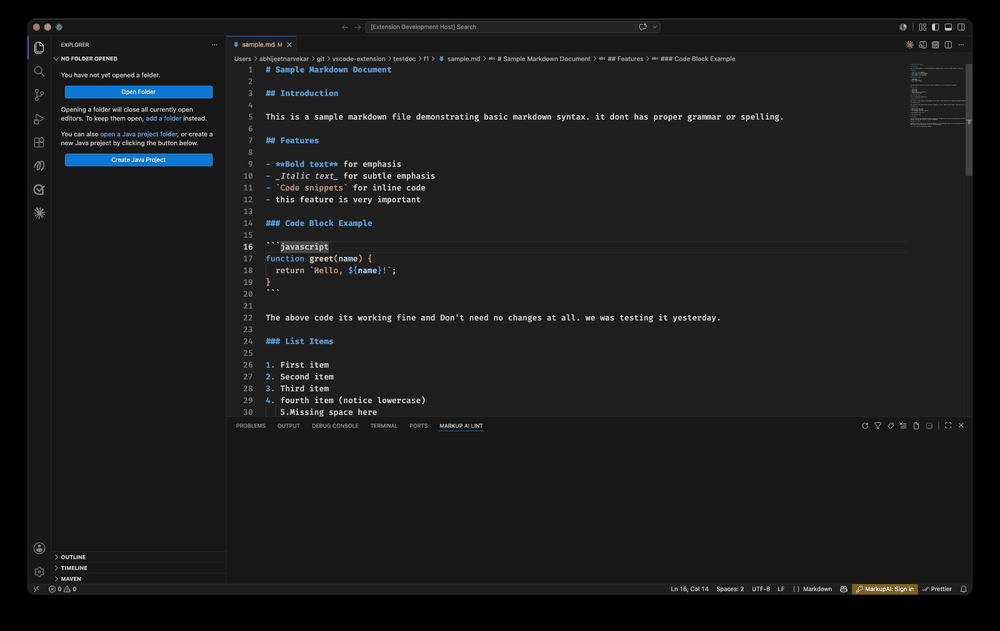The width and height of the screenshot is (1000, 631).
Task: Open the remote window status bar icon
Action: click(x=36, y=589)
